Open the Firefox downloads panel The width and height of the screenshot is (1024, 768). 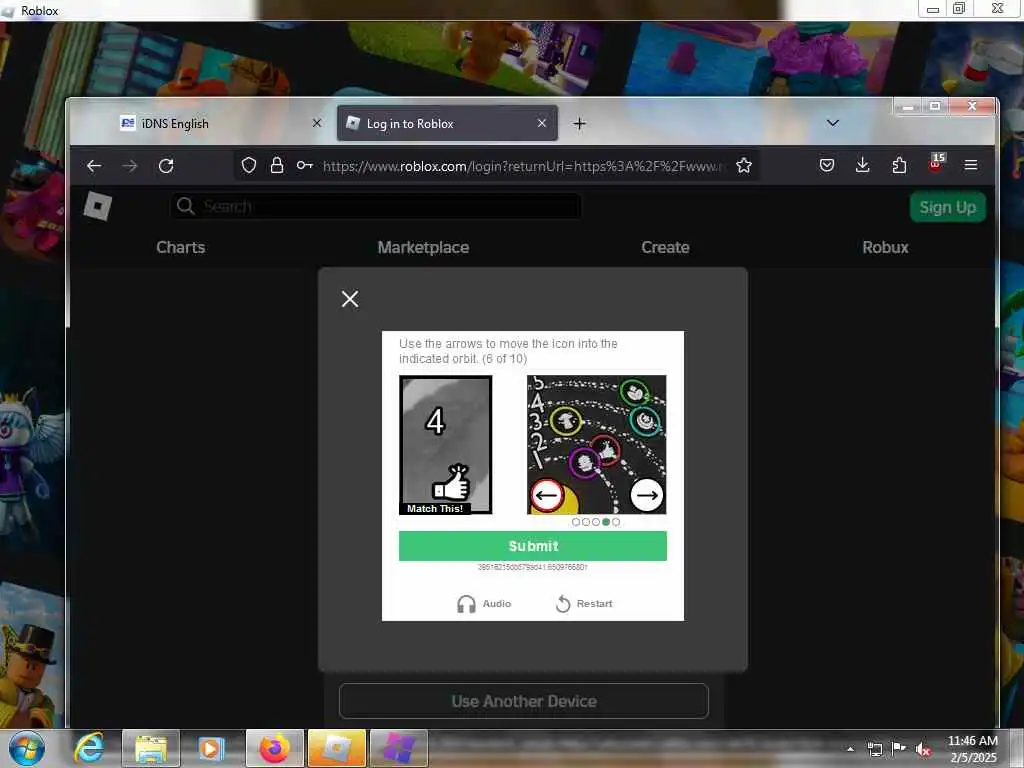(863, 165)
